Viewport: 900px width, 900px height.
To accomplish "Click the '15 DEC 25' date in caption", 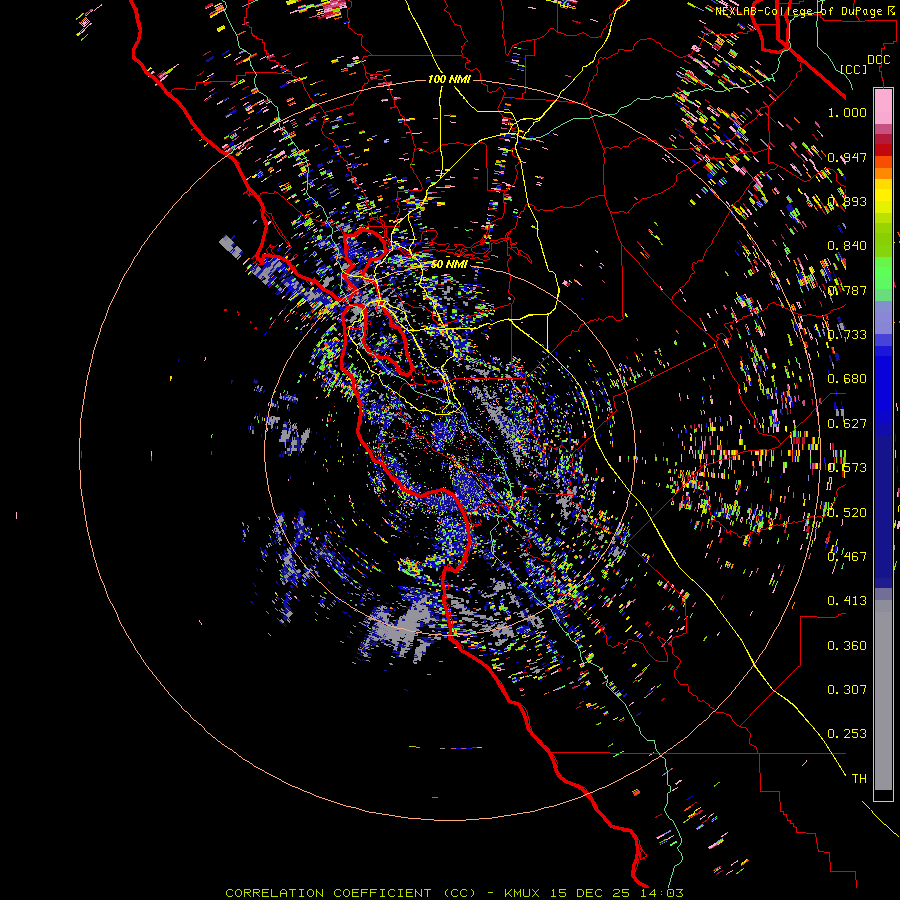I will (589, 893).
